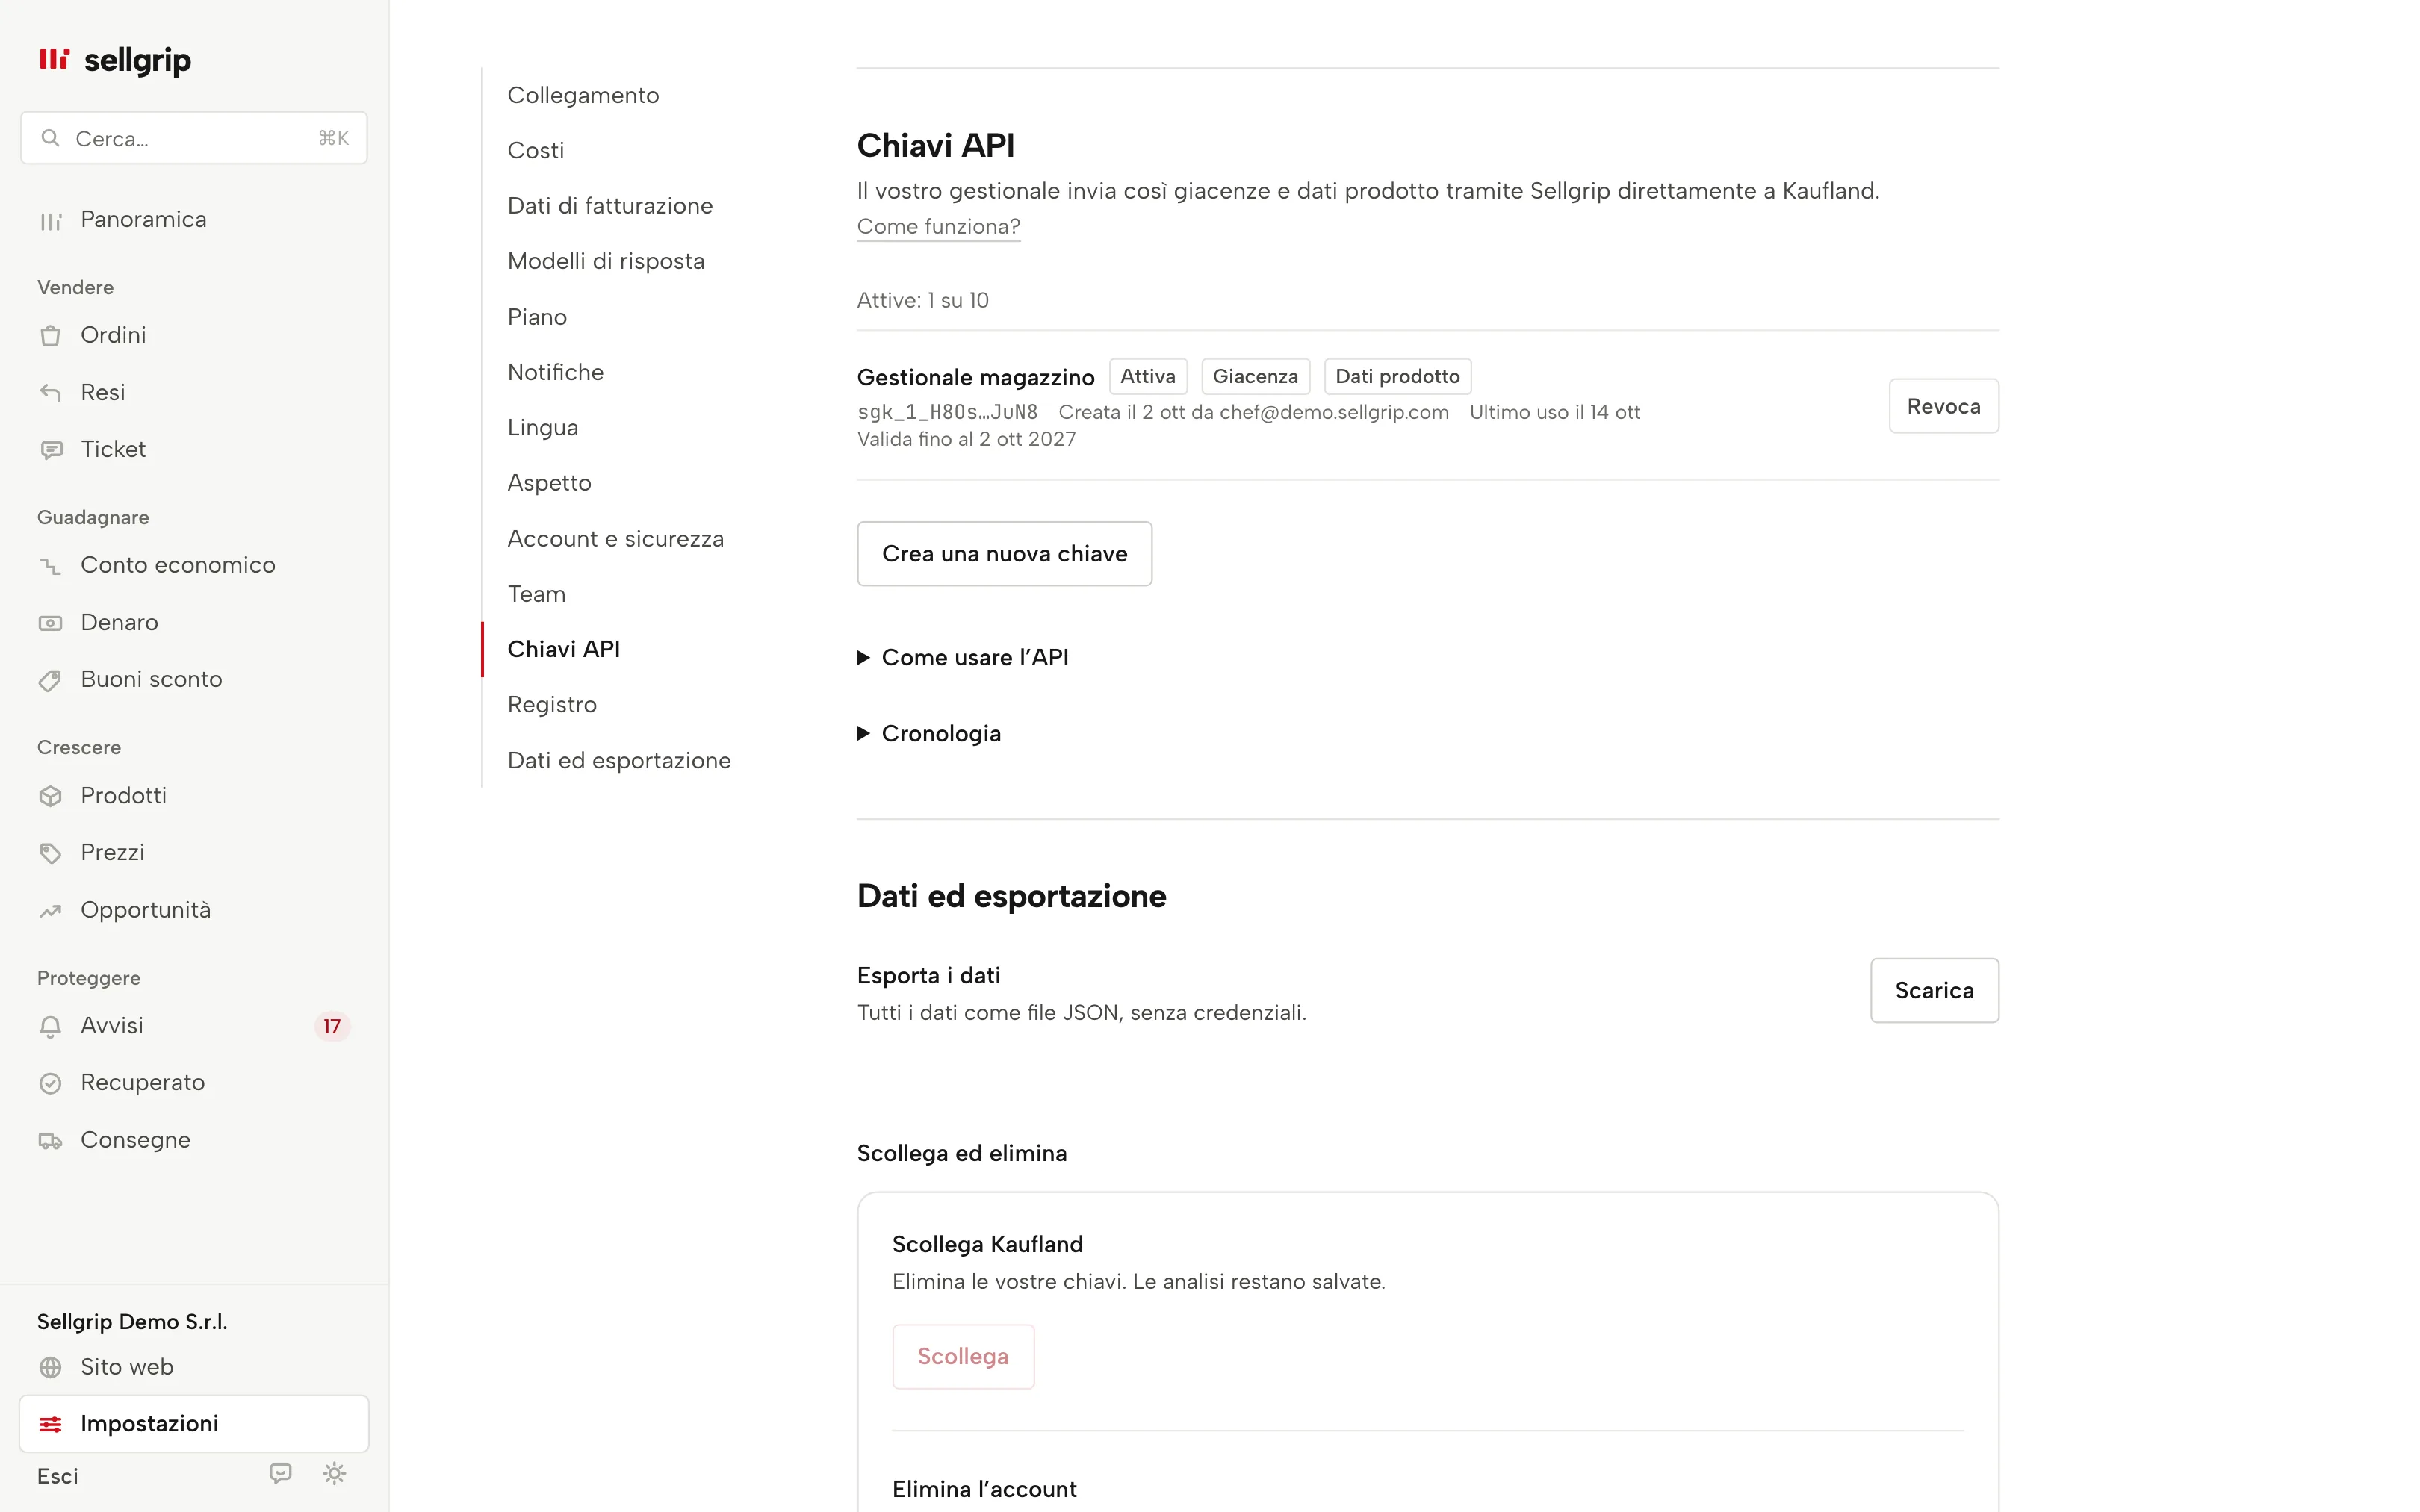Open the feedback chat icon near Esci

coord(280,1473)
